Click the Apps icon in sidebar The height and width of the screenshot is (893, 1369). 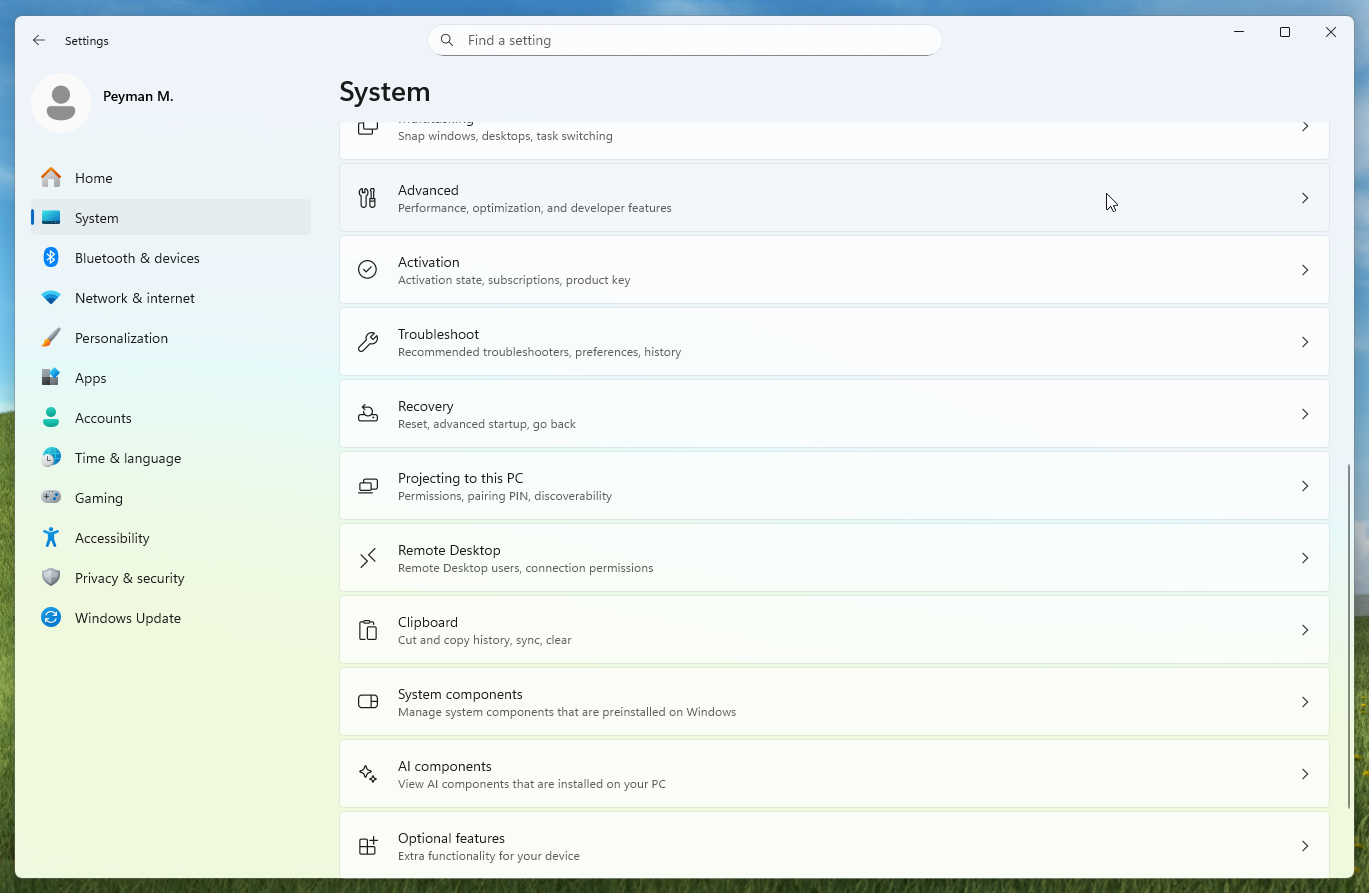tap(51, 378)
